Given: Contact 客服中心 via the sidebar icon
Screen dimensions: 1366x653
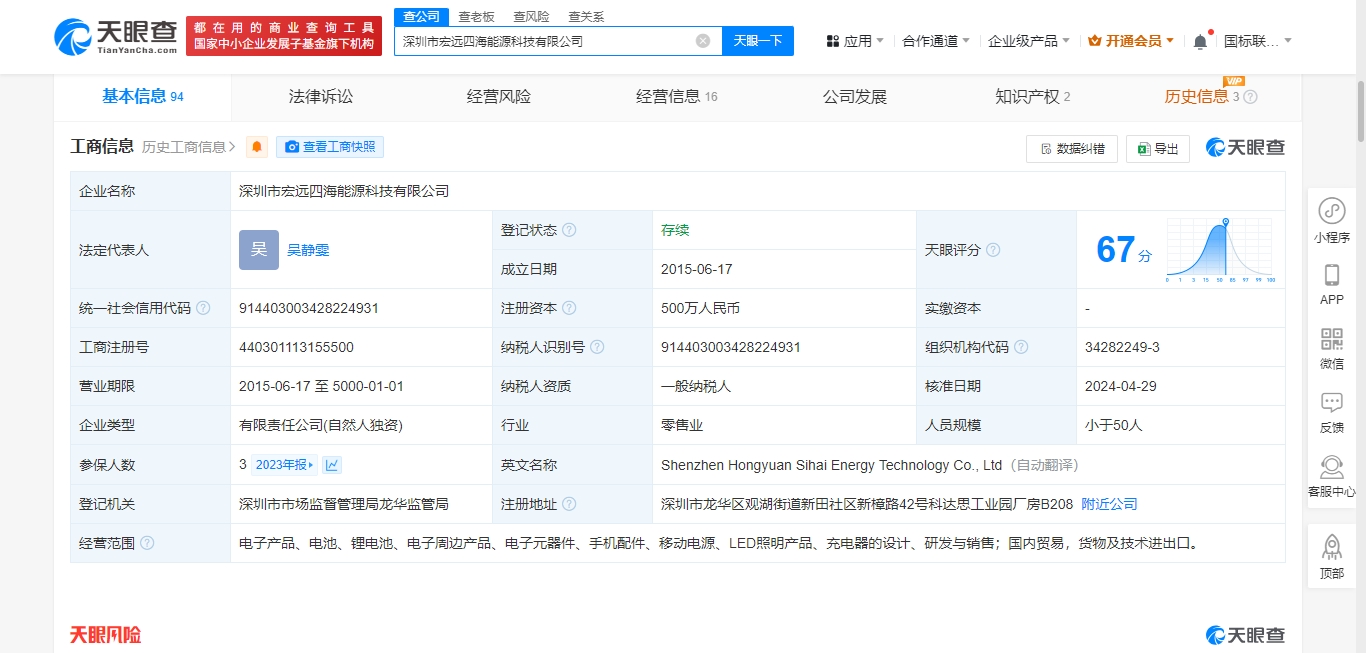Looking at the screenshot, I should (x=1332, y=476).
